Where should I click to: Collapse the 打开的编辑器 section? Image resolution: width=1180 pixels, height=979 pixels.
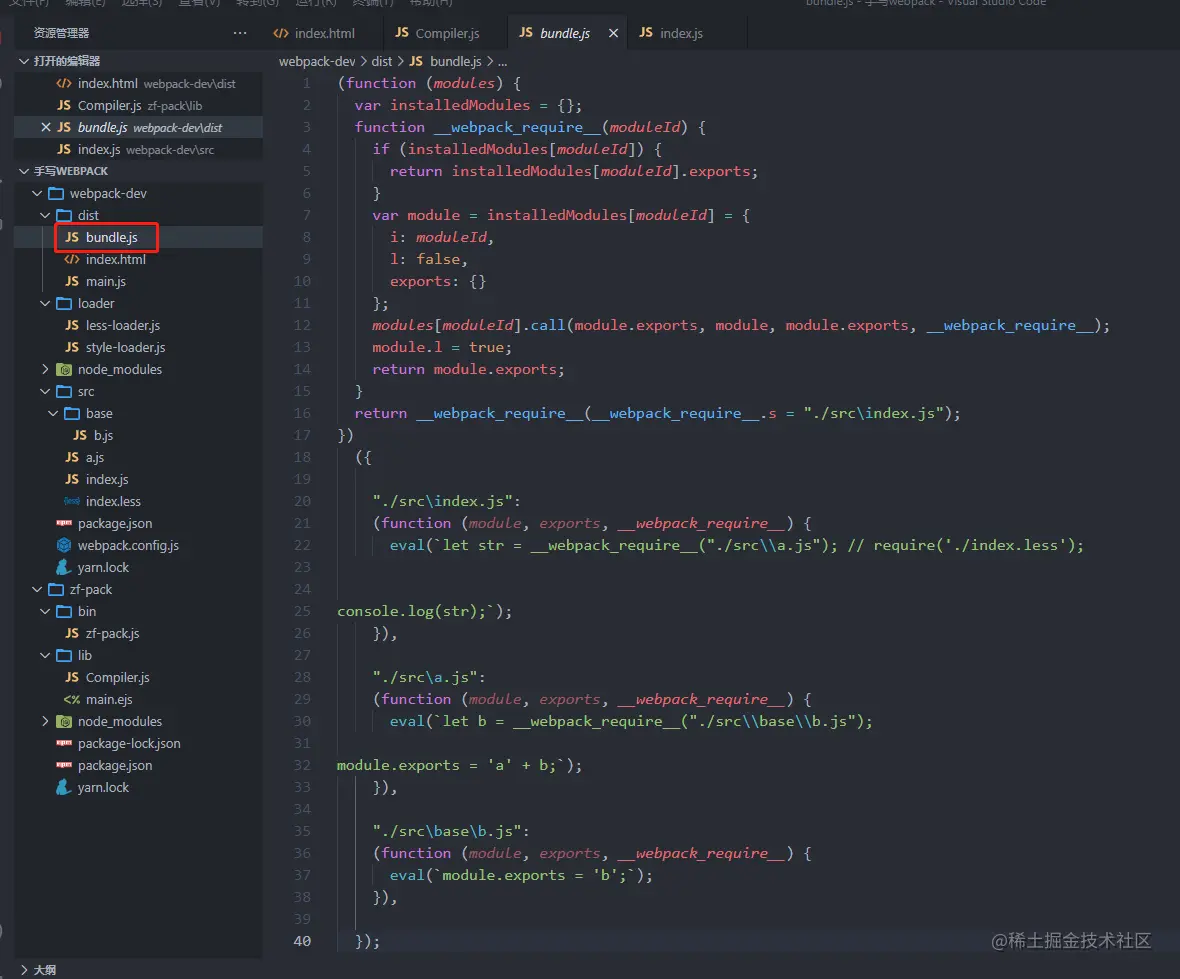[x=24, y=61]
